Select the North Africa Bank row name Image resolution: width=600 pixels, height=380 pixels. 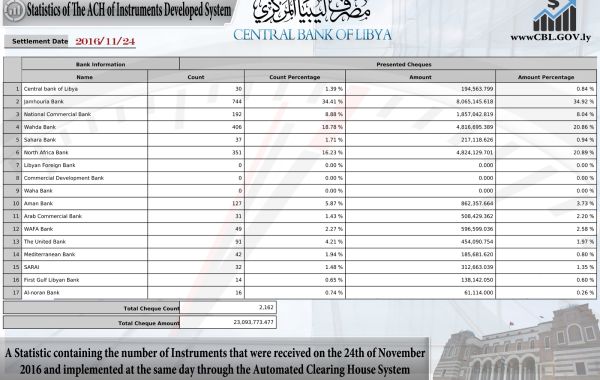(x=46, y=152)
